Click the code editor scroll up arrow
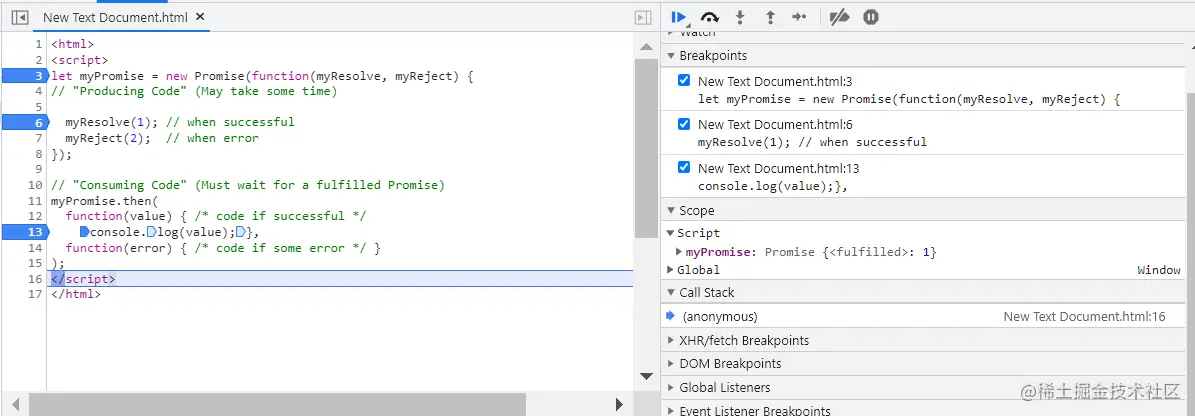Screen dimensions: 1195x416 pyautogui.click(x=646, y=47)
